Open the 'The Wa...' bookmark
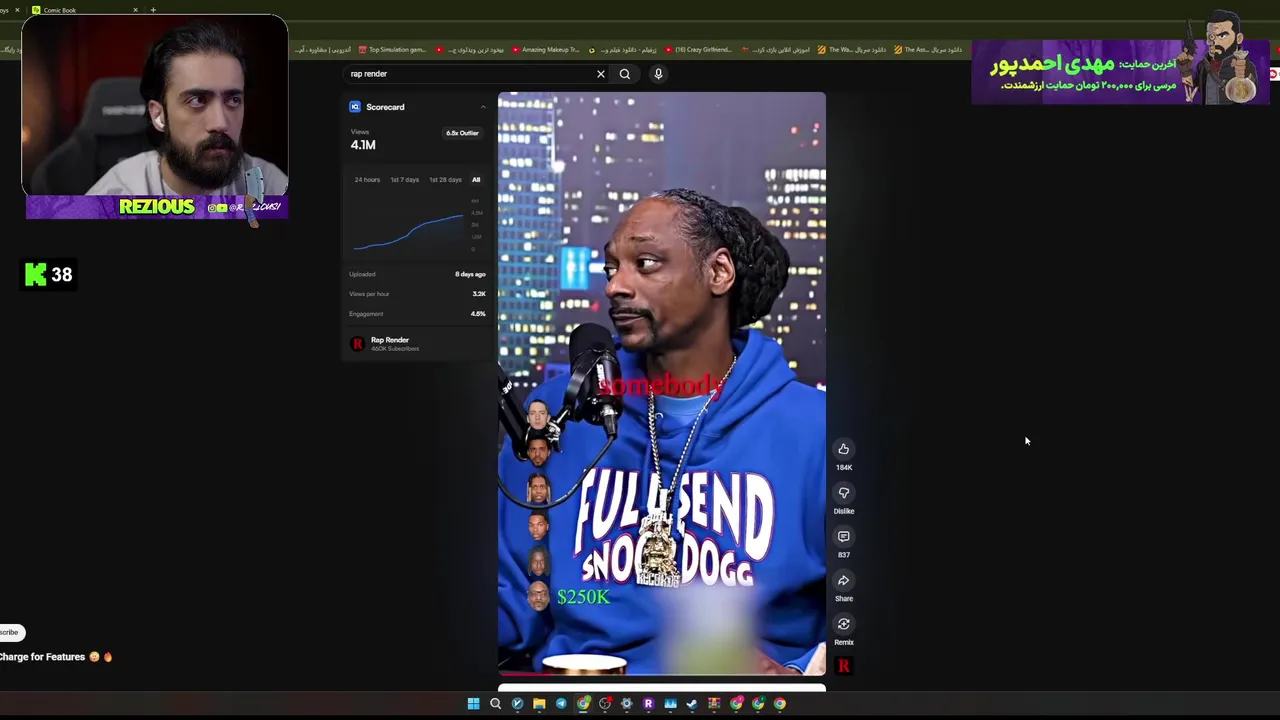Screen dimensions: 1280x720 click(851, 50)
